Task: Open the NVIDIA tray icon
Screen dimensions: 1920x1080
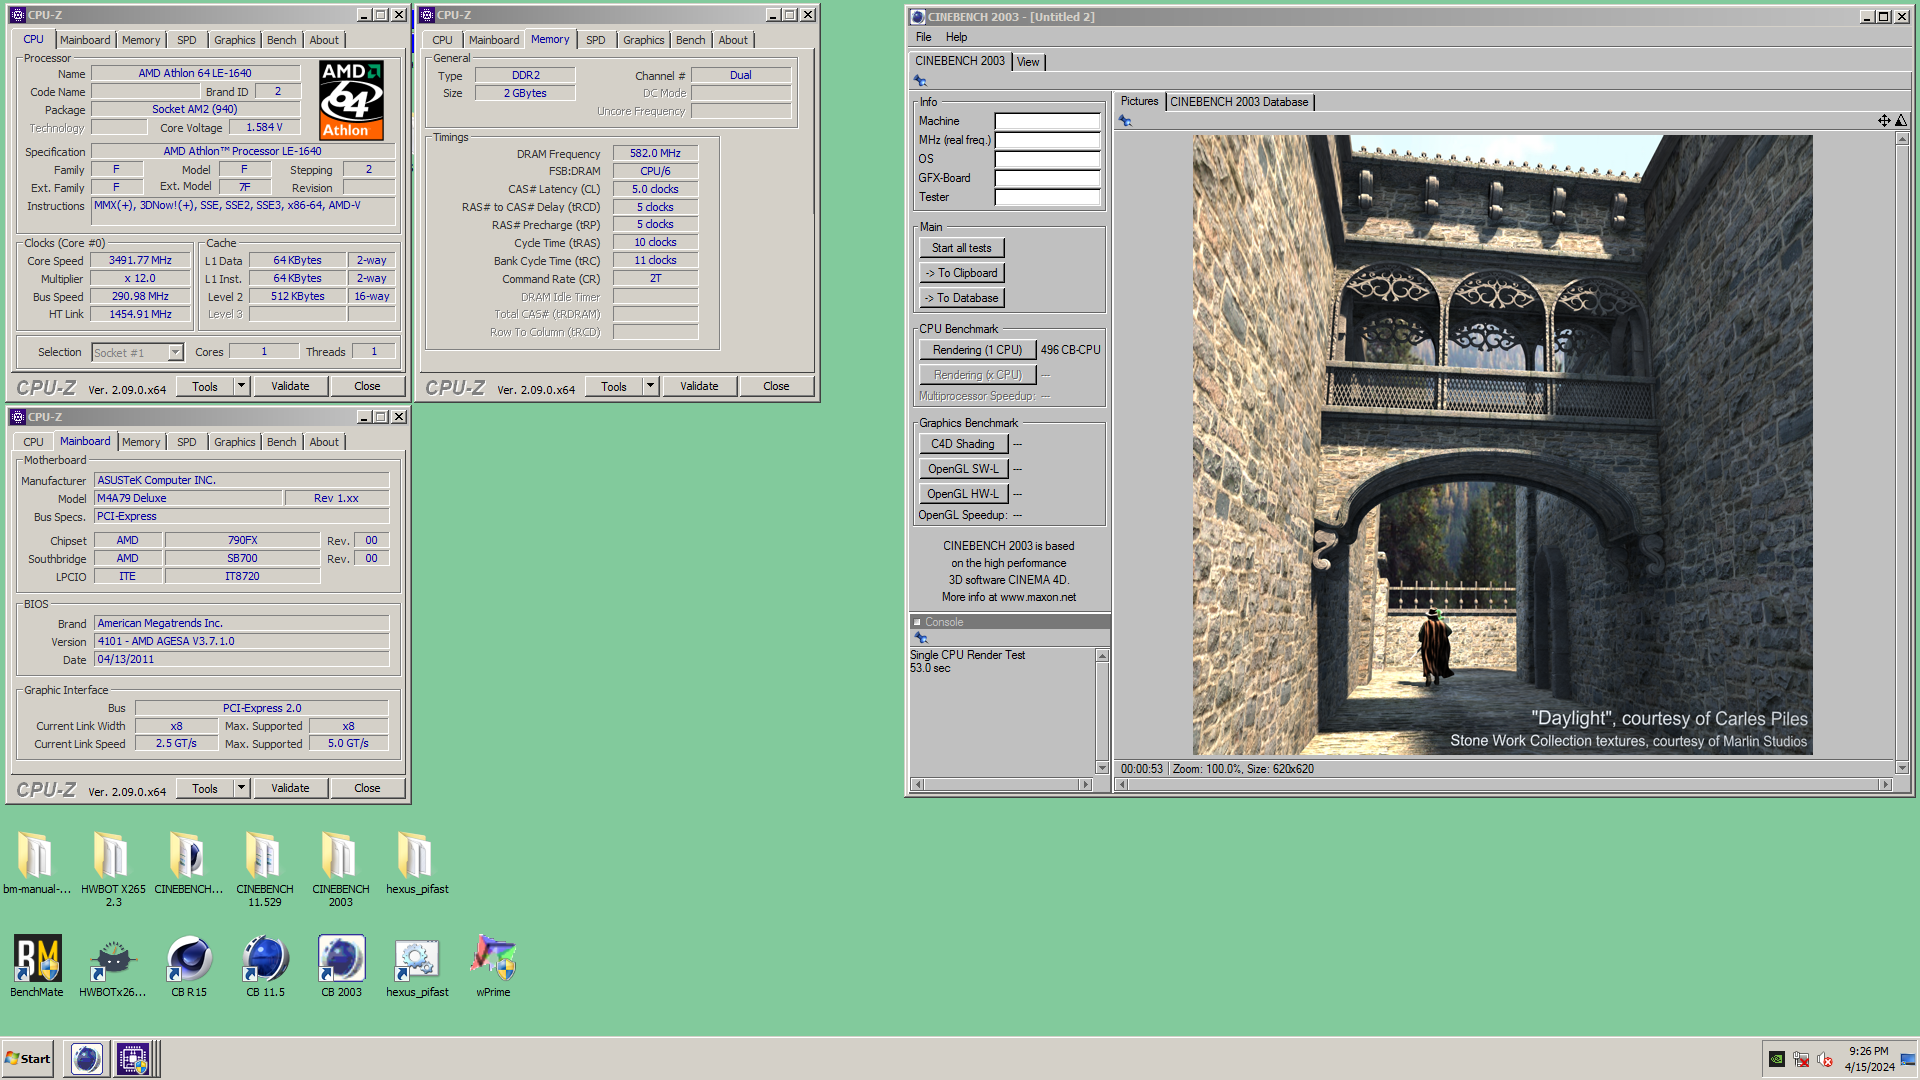Action: (x=1777, y=1059)
